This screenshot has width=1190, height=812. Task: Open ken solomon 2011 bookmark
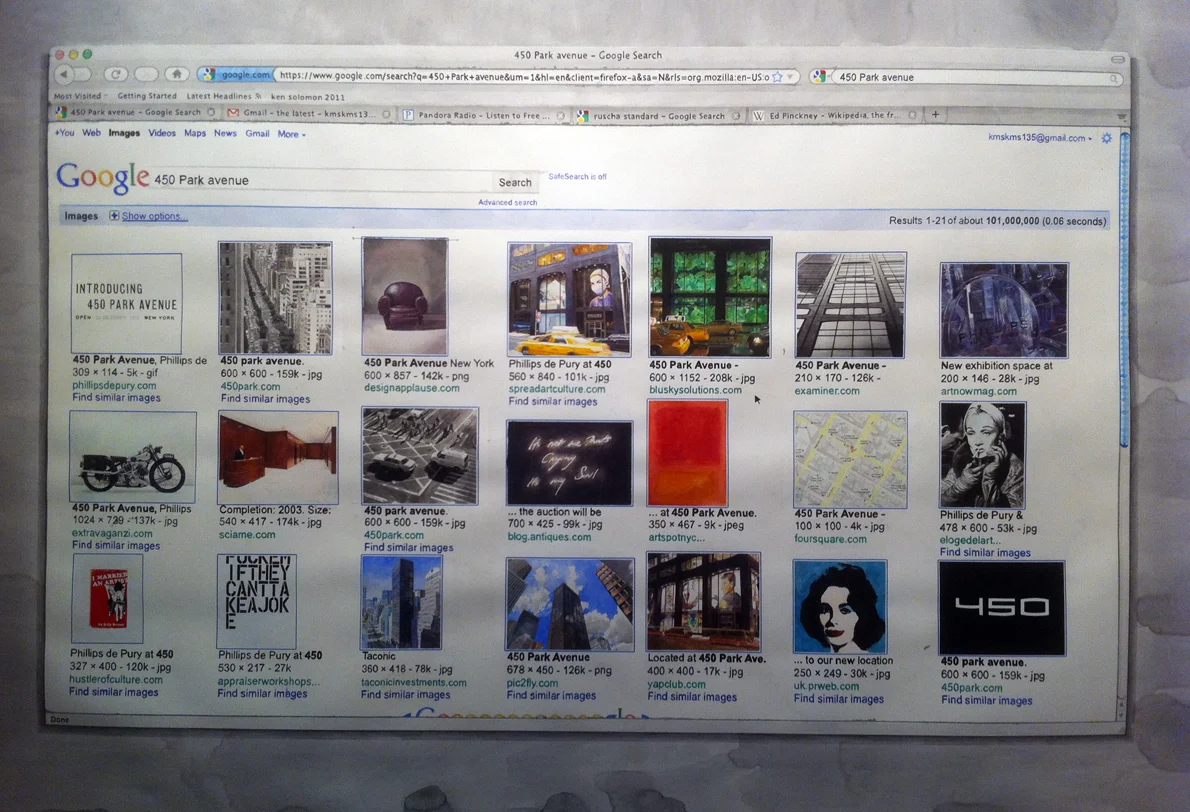(307, 97)
